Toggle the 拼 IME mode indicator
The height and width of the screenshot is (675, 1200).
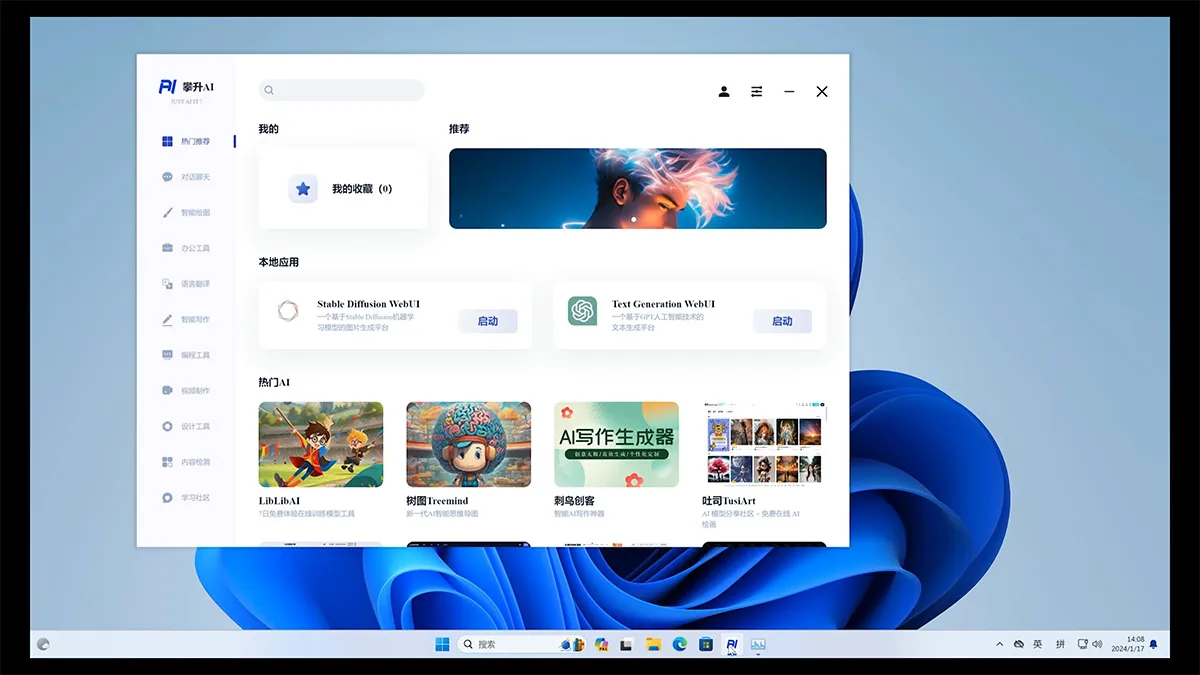coord(1060,644)
